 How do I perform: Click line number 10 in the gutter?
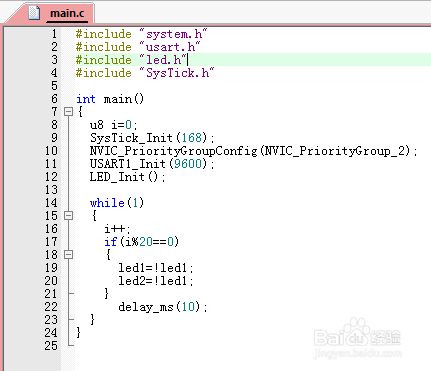51,151
